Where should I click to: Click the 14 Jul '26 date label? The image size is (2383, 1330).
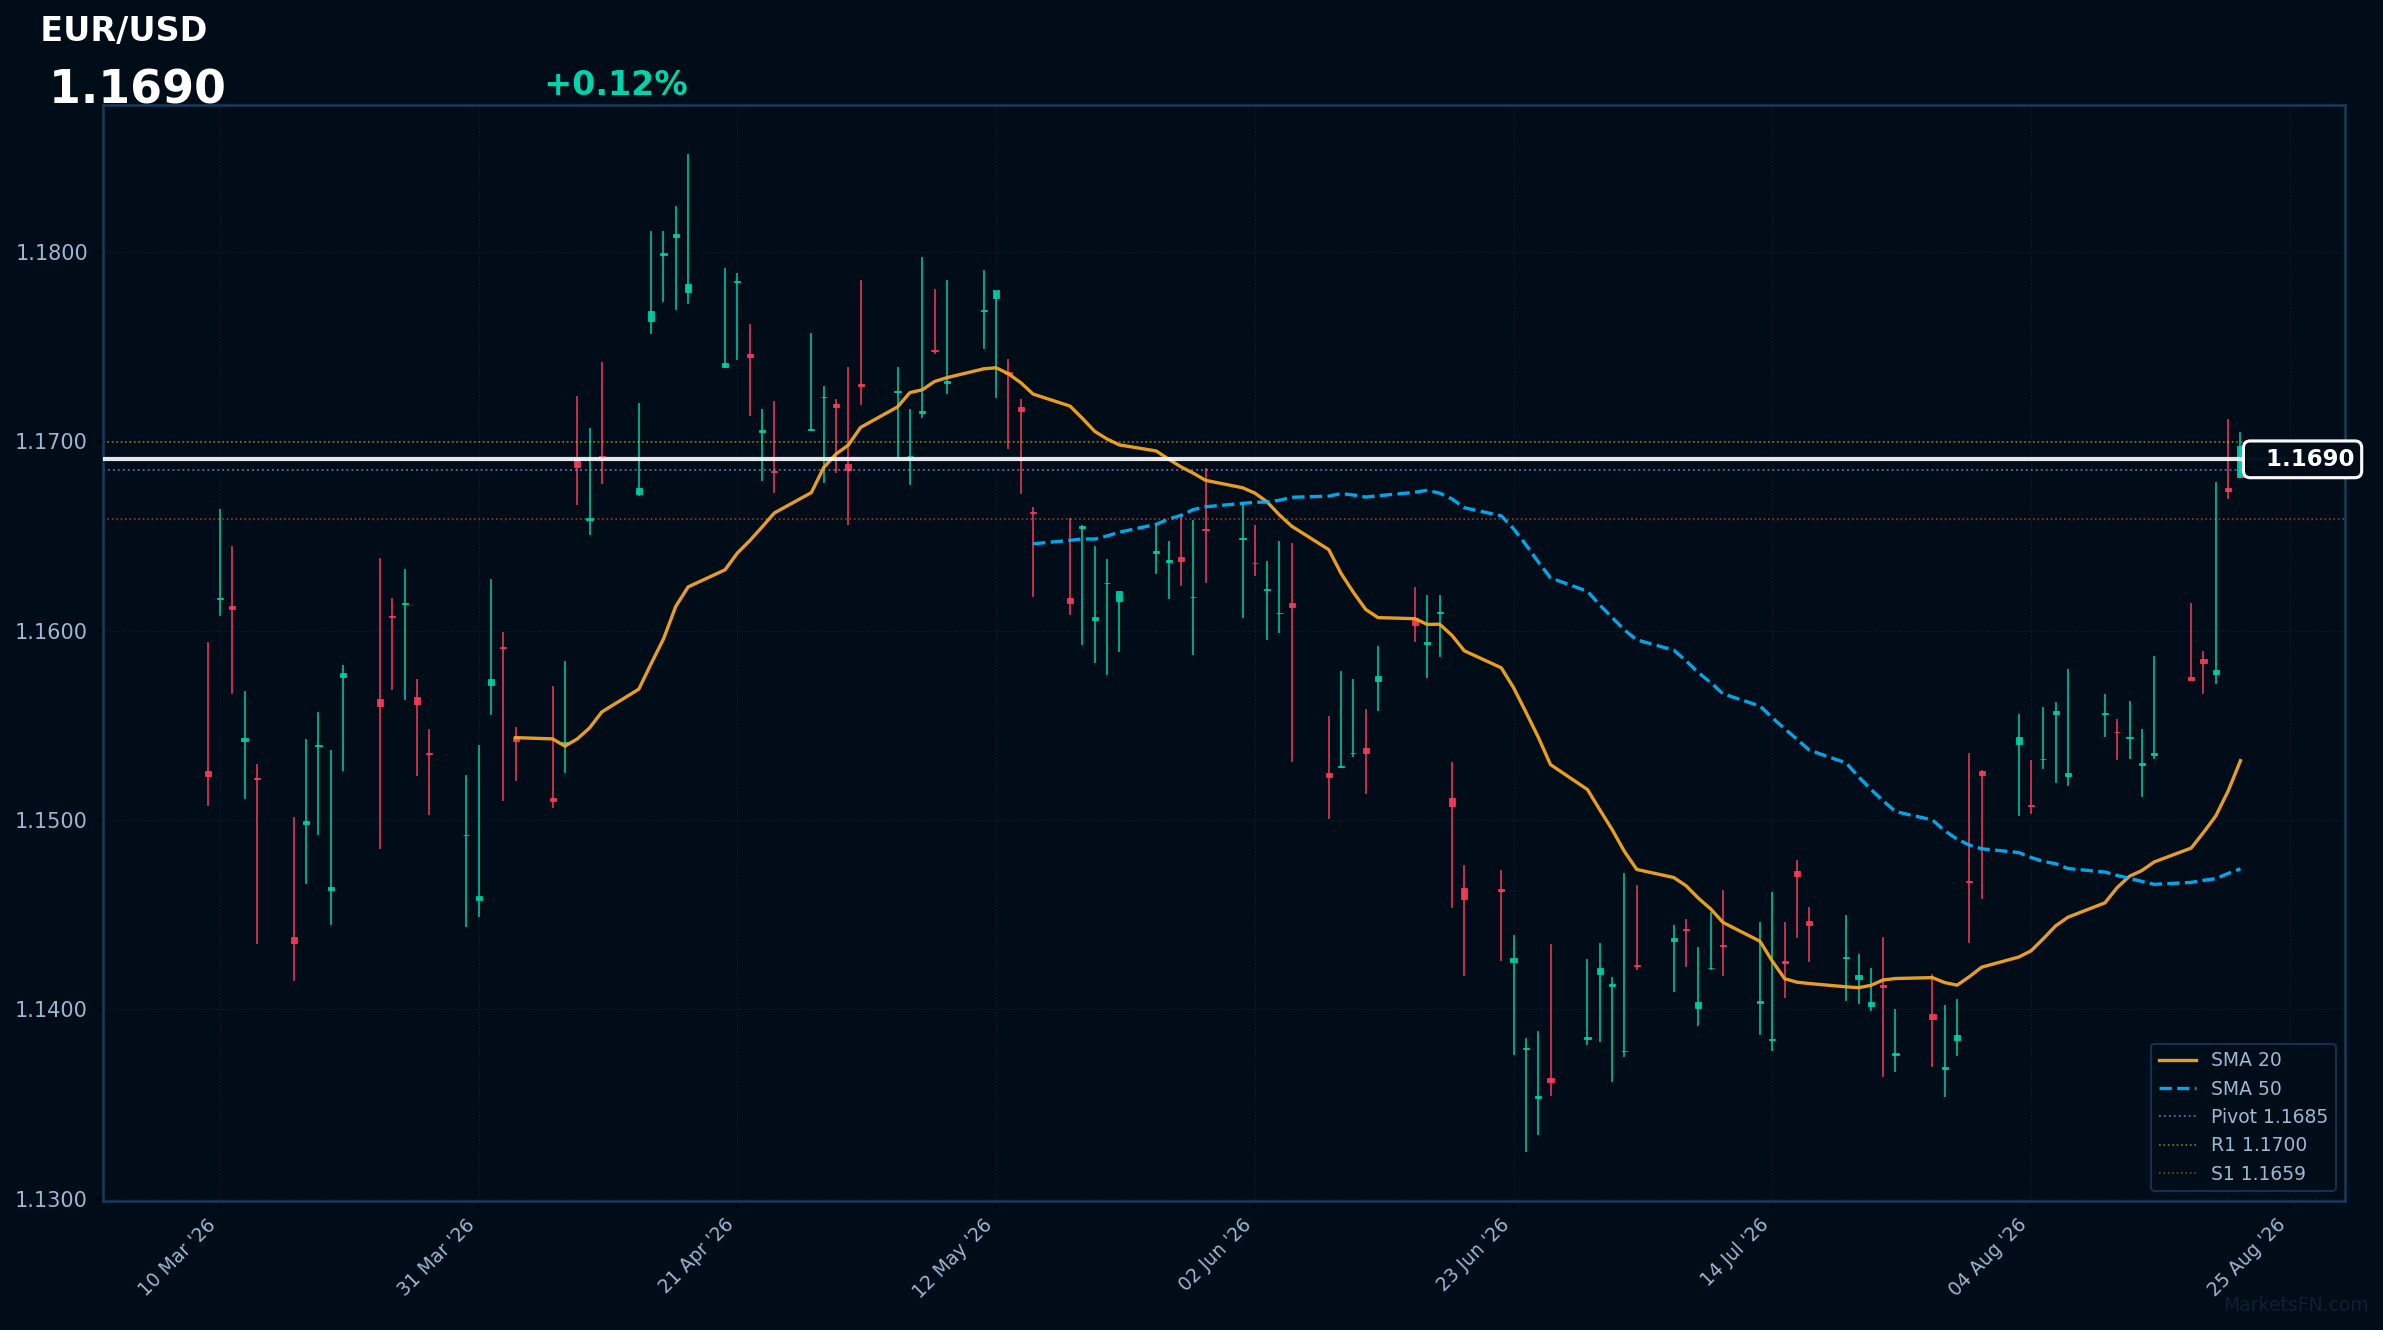(x=1735, y=1253)
